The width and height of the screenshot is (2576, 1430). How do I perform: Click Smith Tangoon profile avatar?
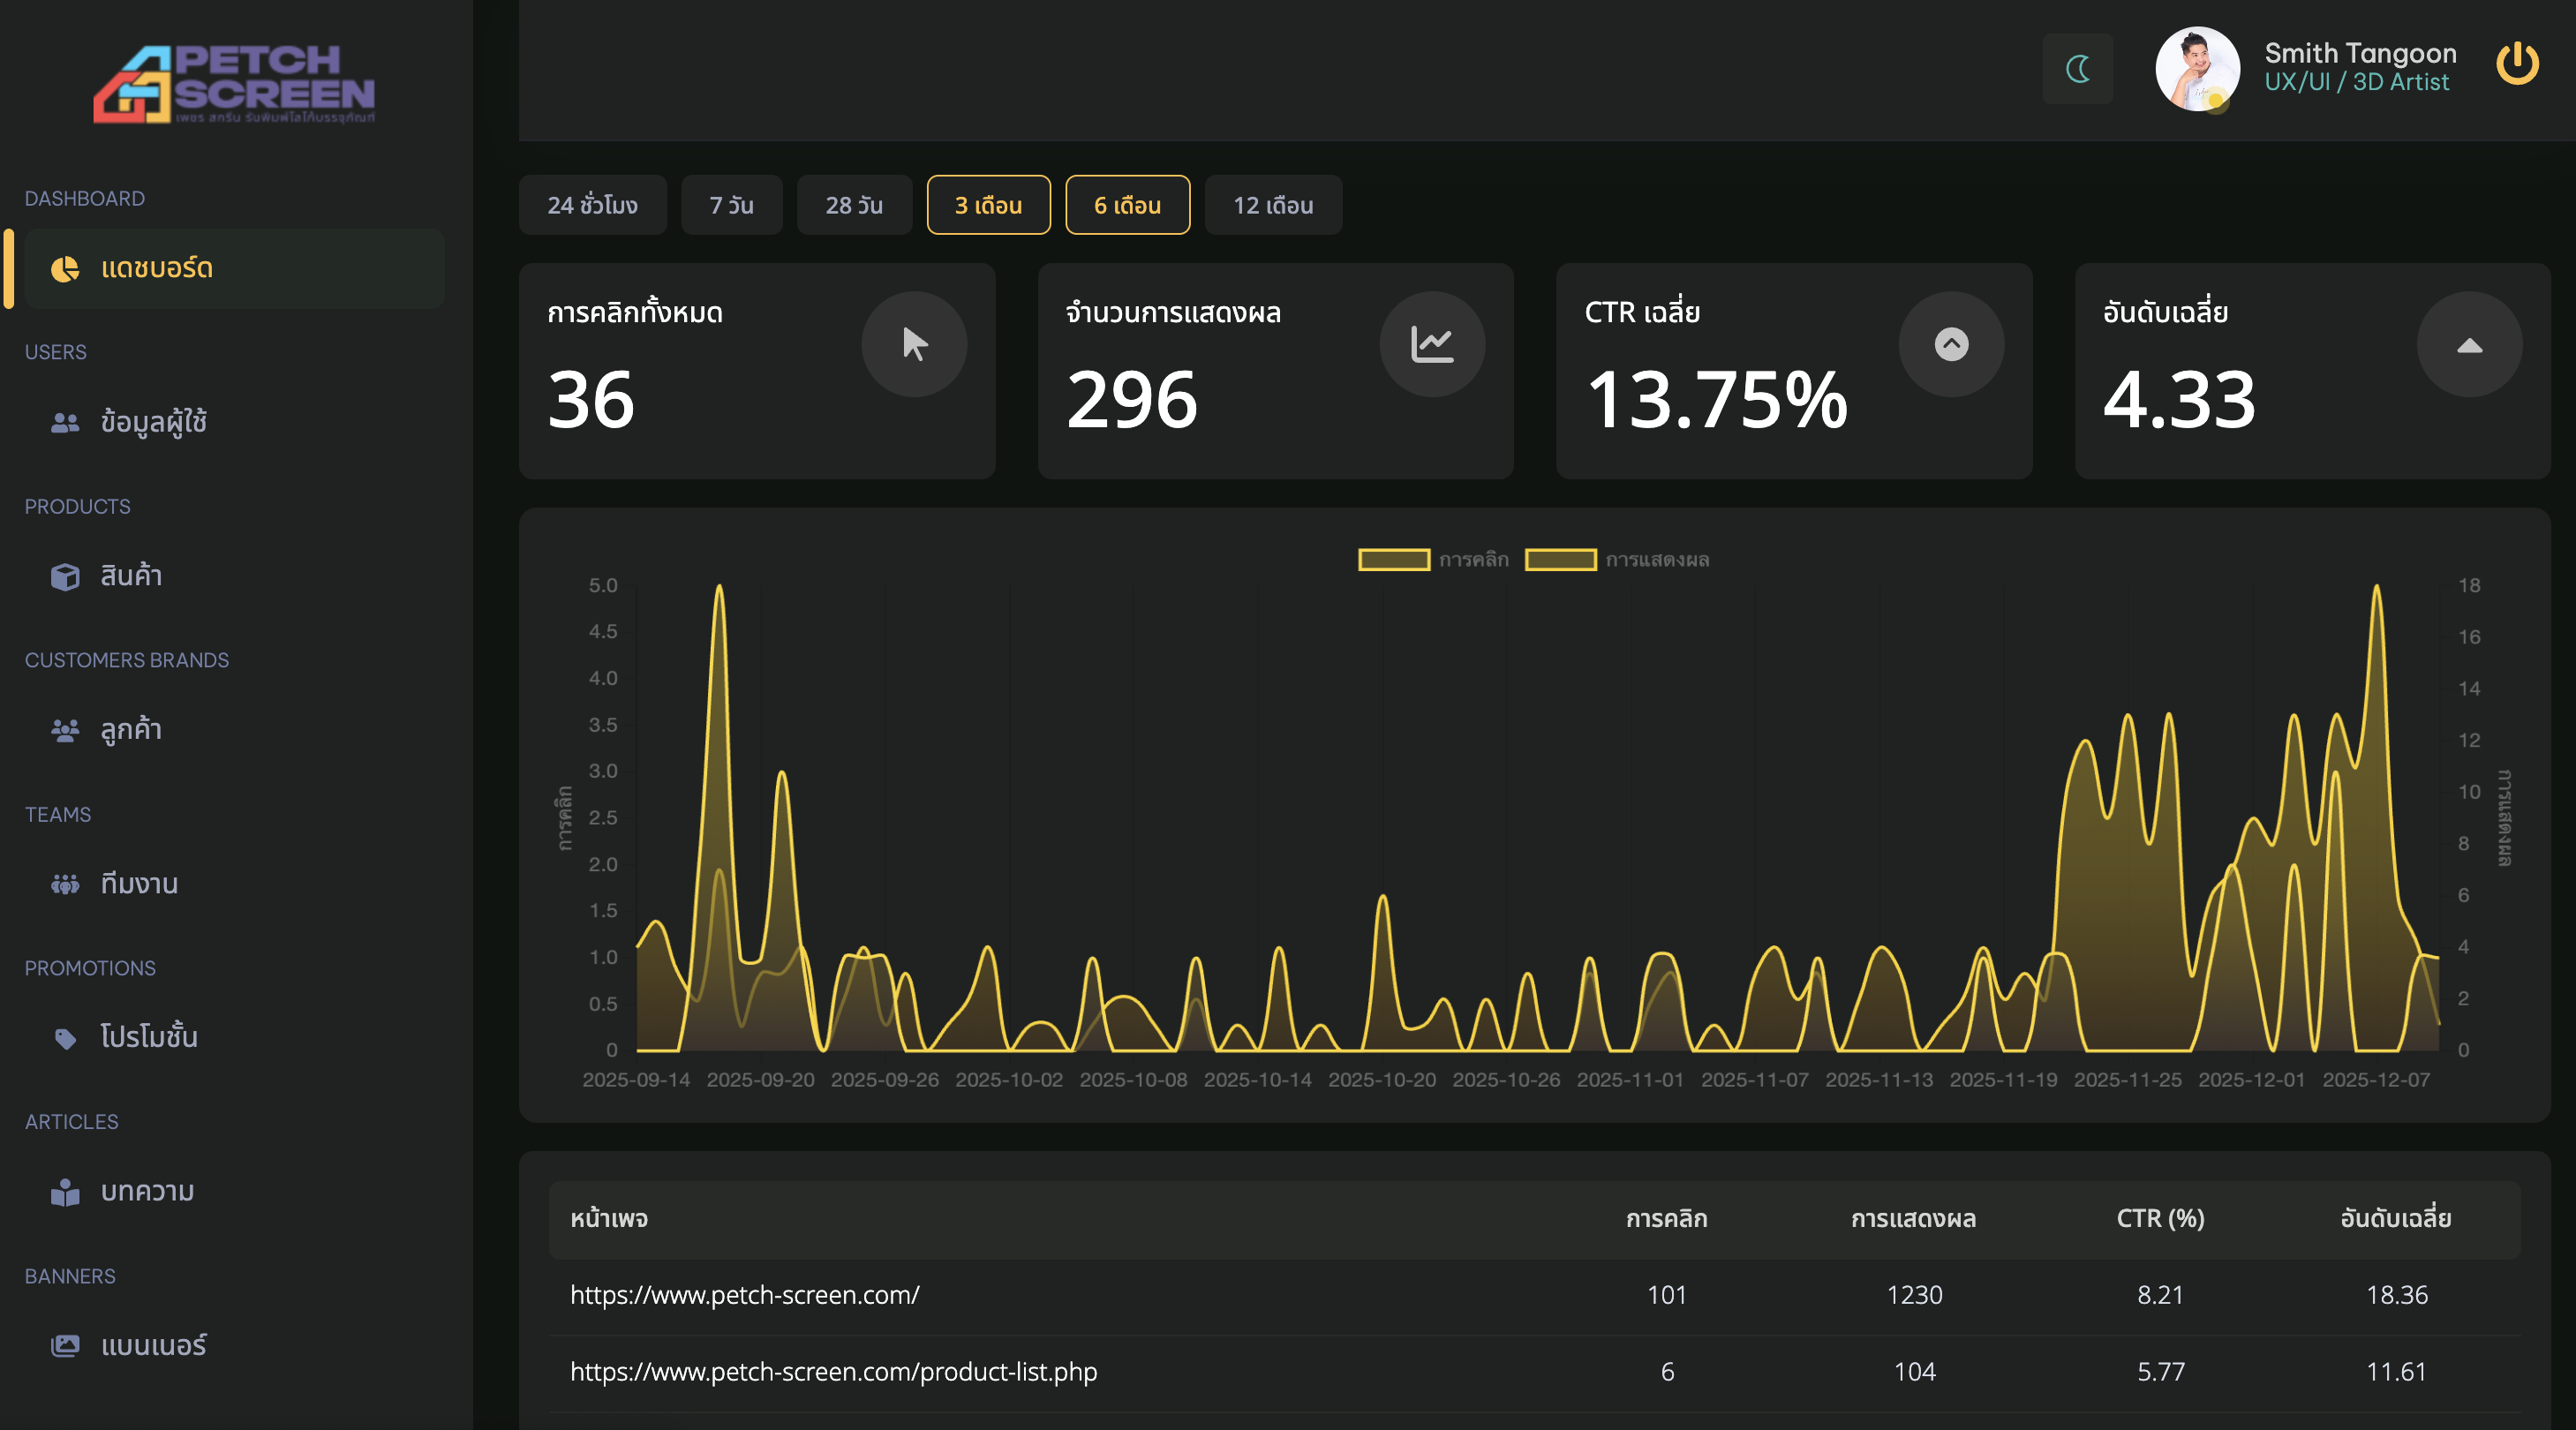coord(2196,68)
